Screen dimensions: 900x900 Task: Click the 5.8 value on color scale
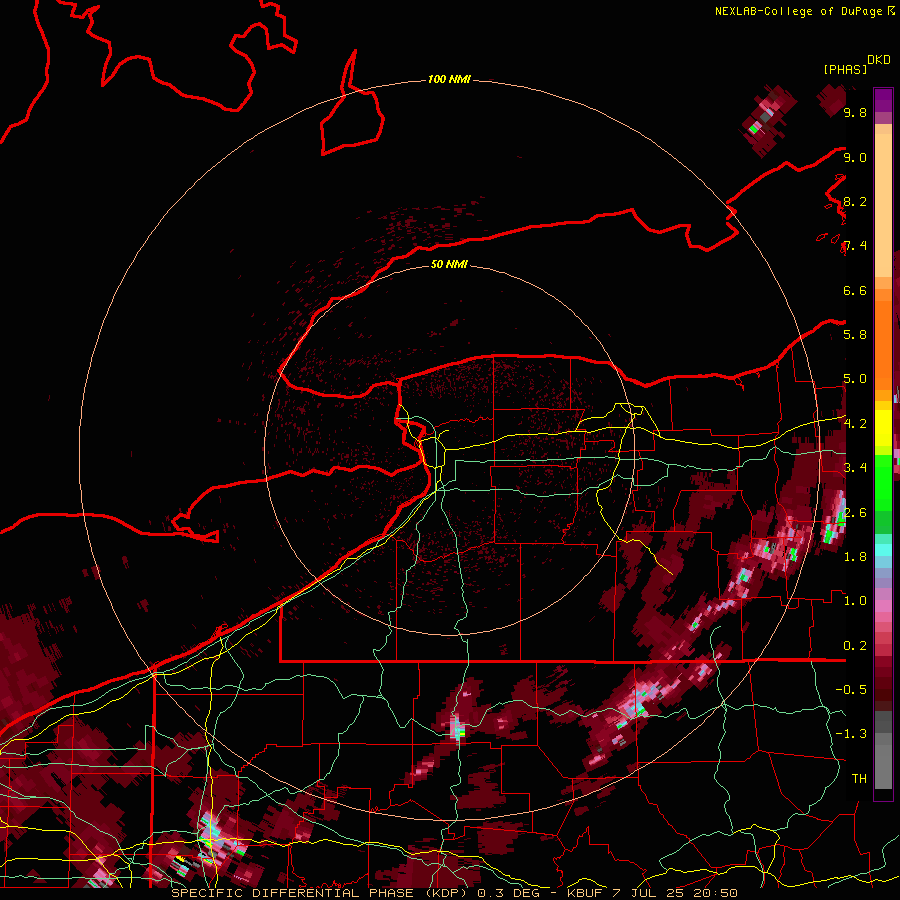coord(855,334)
